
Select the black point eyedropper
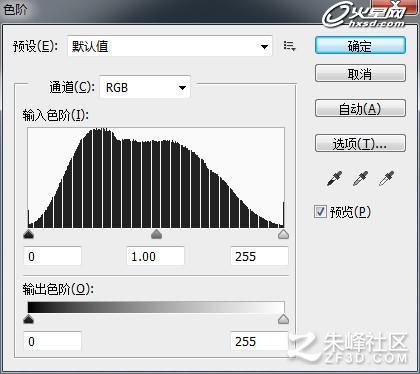(335, 178)
